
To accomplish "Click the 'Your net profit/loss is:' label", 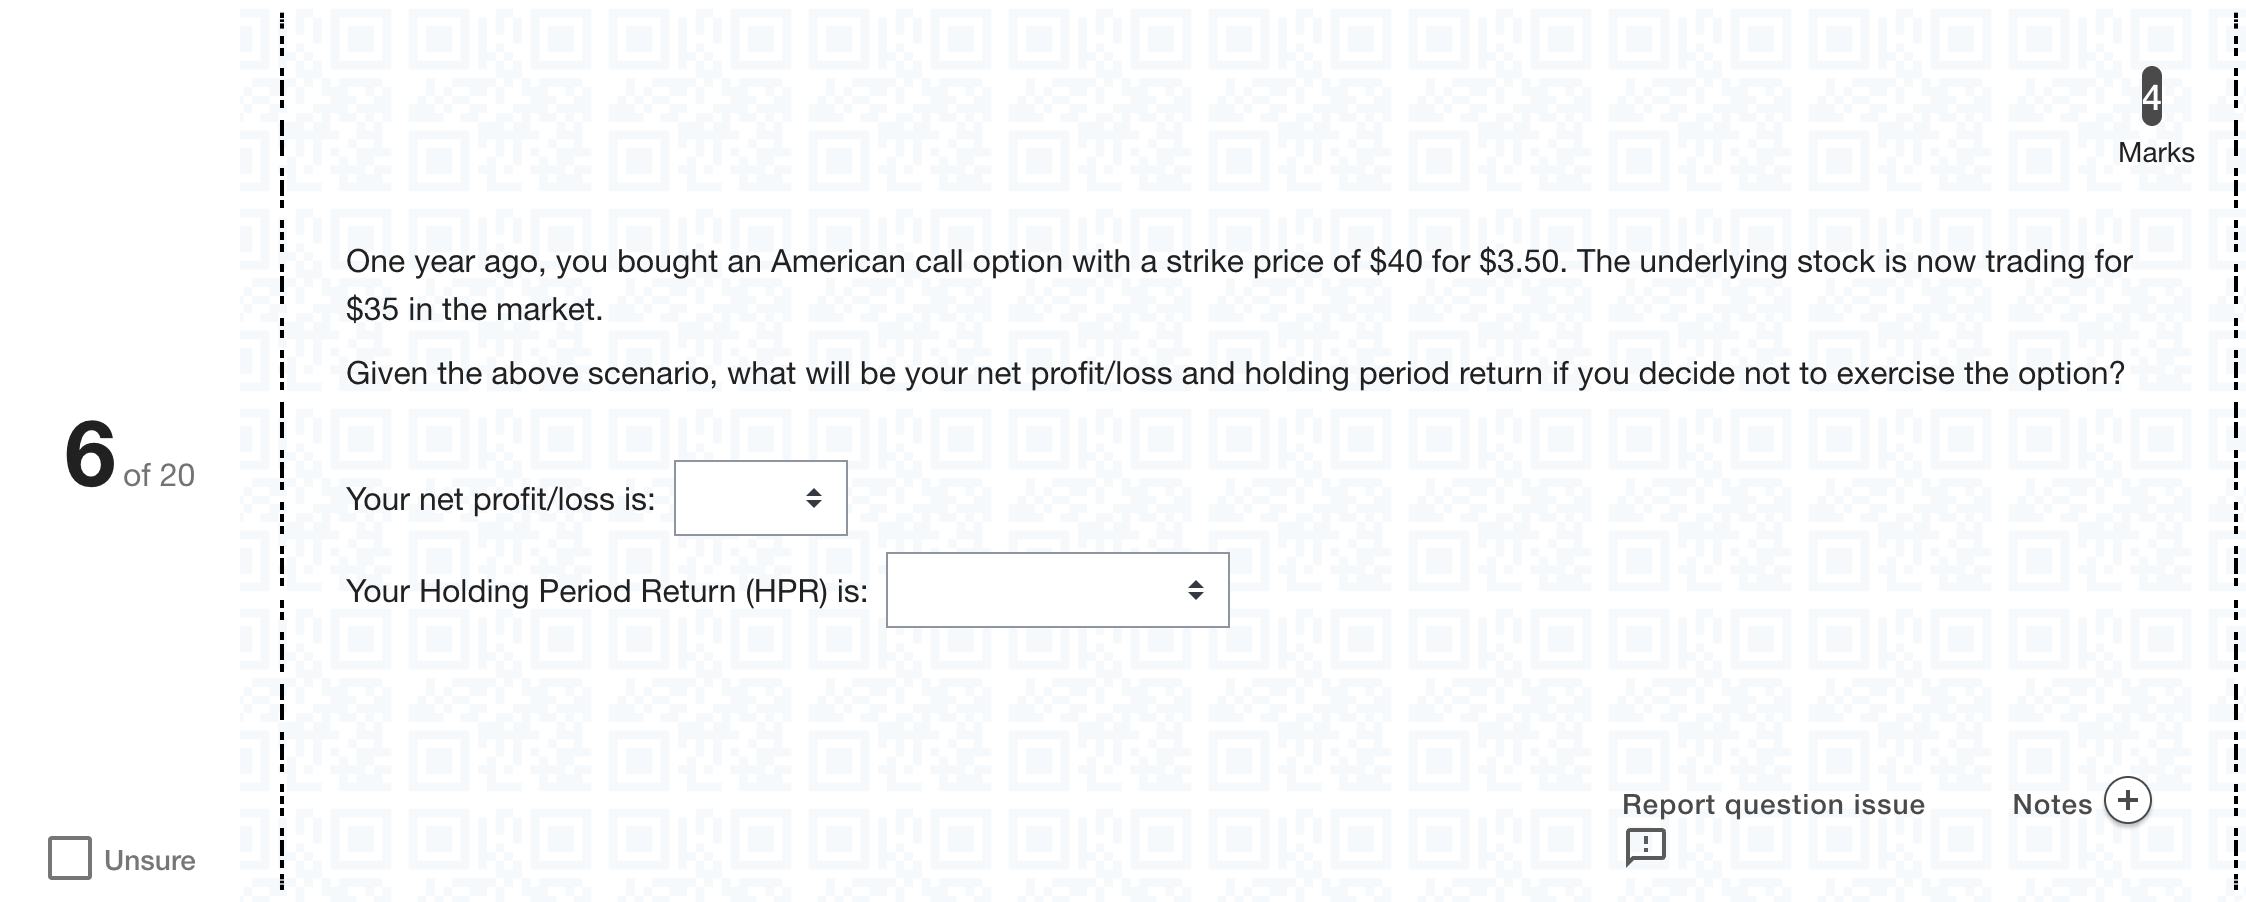I will click(x=500, y=499).
